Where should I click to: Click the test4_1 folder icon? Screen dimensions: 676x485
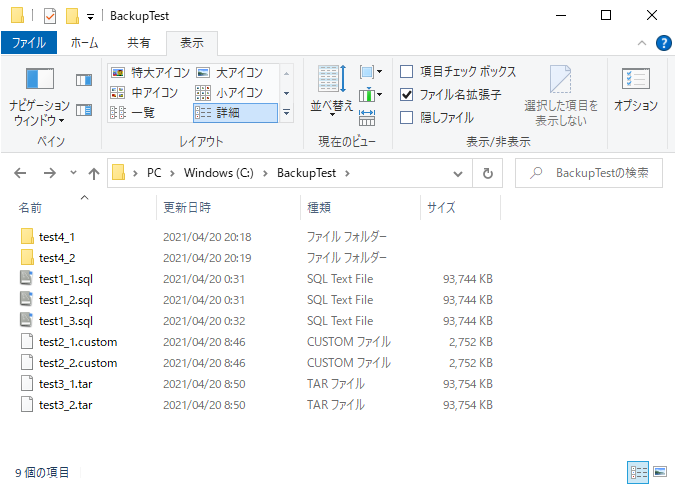(x=27, y=237)
